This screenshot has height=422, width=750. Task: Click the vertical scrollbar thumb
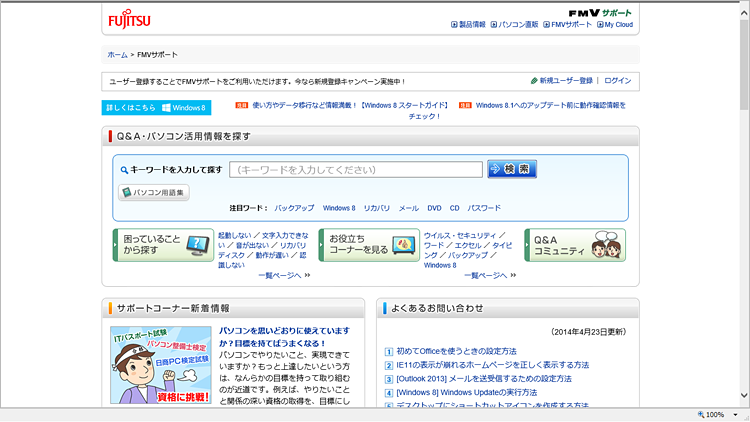point(744,64)
